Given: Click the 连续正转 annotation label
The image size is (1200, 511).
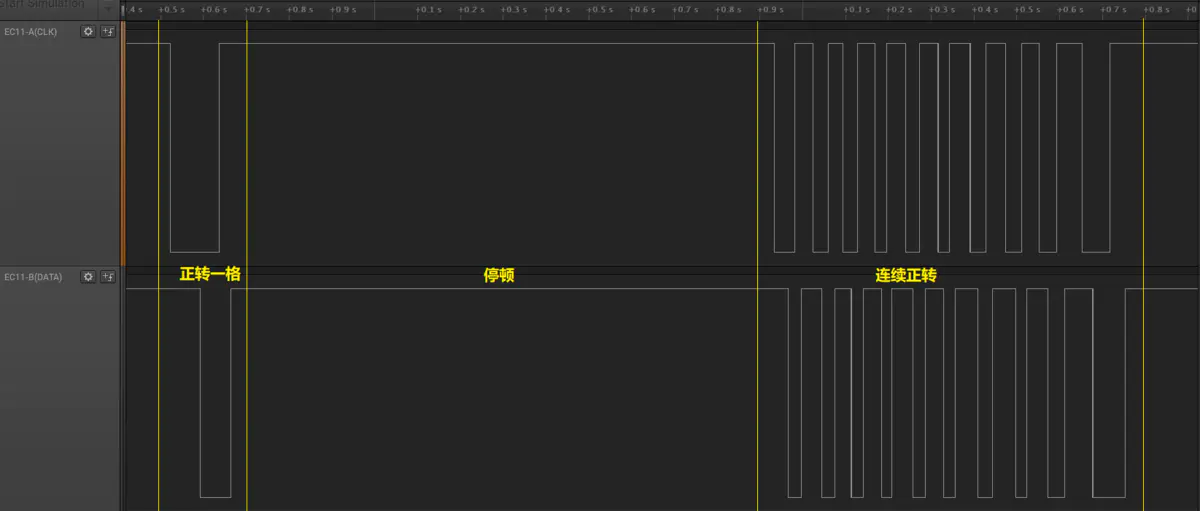Looking at the screenshot, I should click(x=906, y=275).
